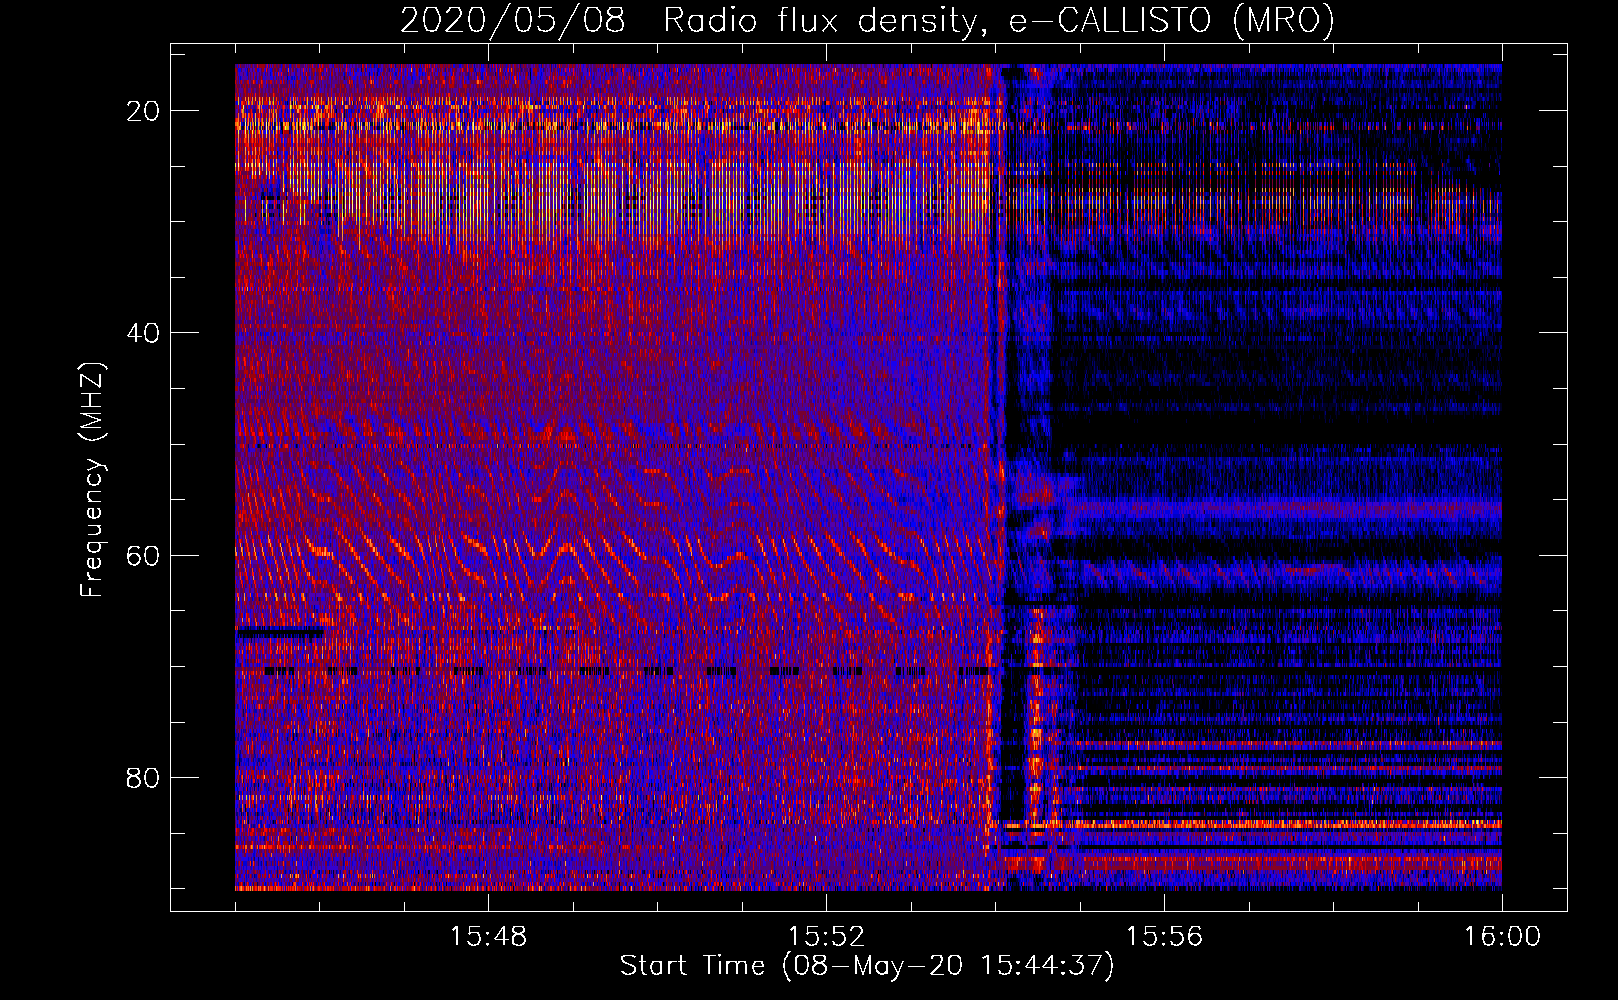The width and height of the screenshot is (1618, 1000).
Task: Click the plot title "2020/05/08 Radio flux density, e-CALLISTO (MRO)"
Action: pyautogui.click(x=867, y=20)
